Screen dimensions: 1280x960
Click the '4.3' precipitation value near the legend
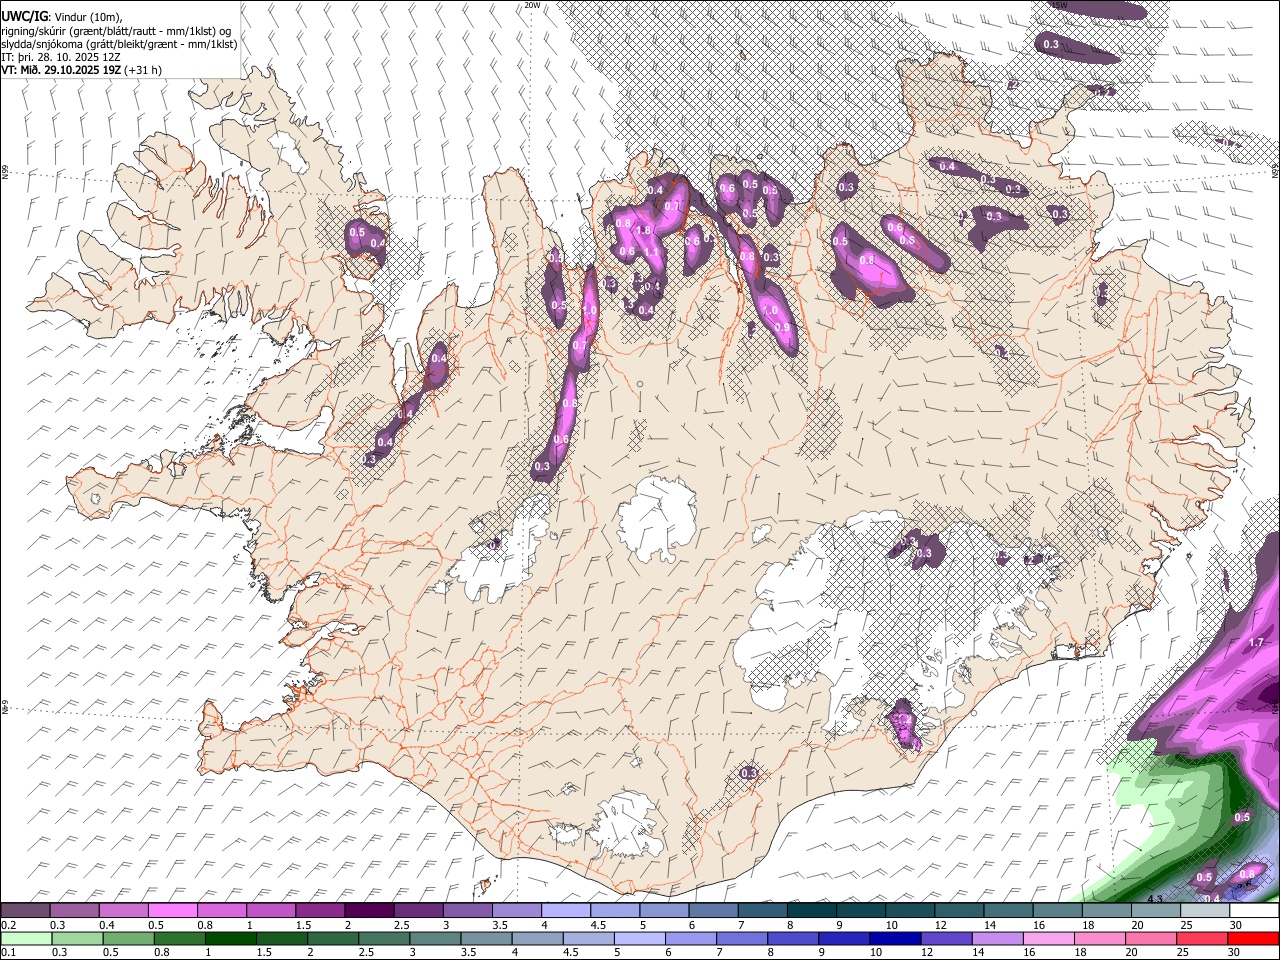tap(1155, 899)
